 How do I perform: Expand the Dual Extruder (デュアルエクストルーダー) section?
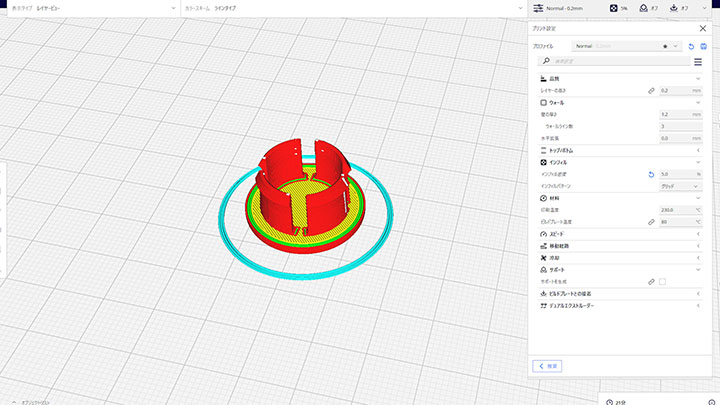click(x=619, y=305)
